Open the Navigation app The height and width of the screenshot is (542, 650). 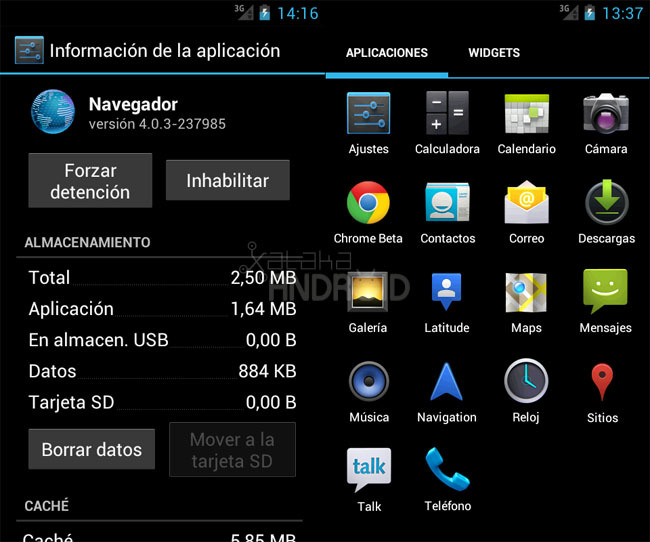coord(447,392)
